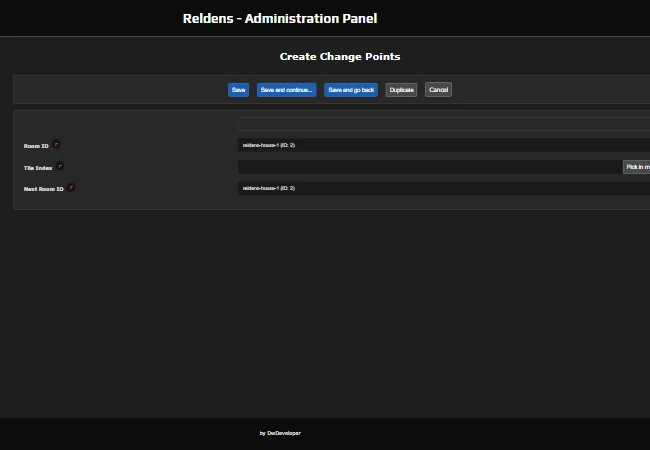Click Save and go back button
Image resolution: width=650 pixels, height=450 pixels.
351,90
